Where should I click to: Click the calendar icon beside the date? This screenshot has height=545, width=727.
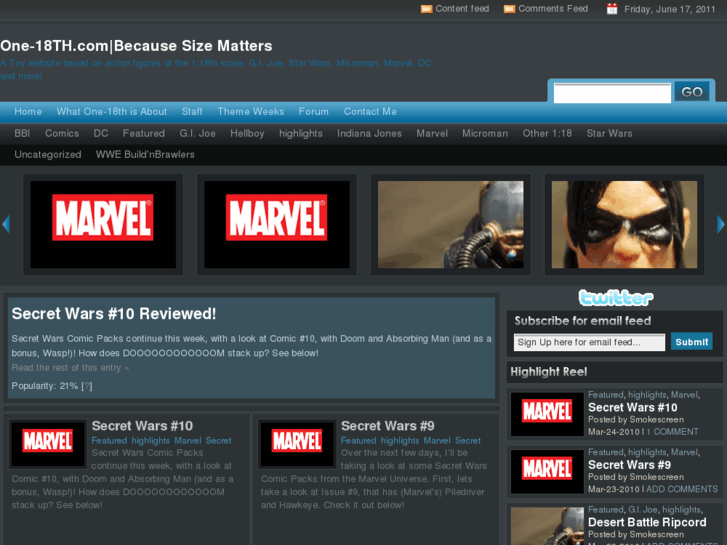(612, 9)
